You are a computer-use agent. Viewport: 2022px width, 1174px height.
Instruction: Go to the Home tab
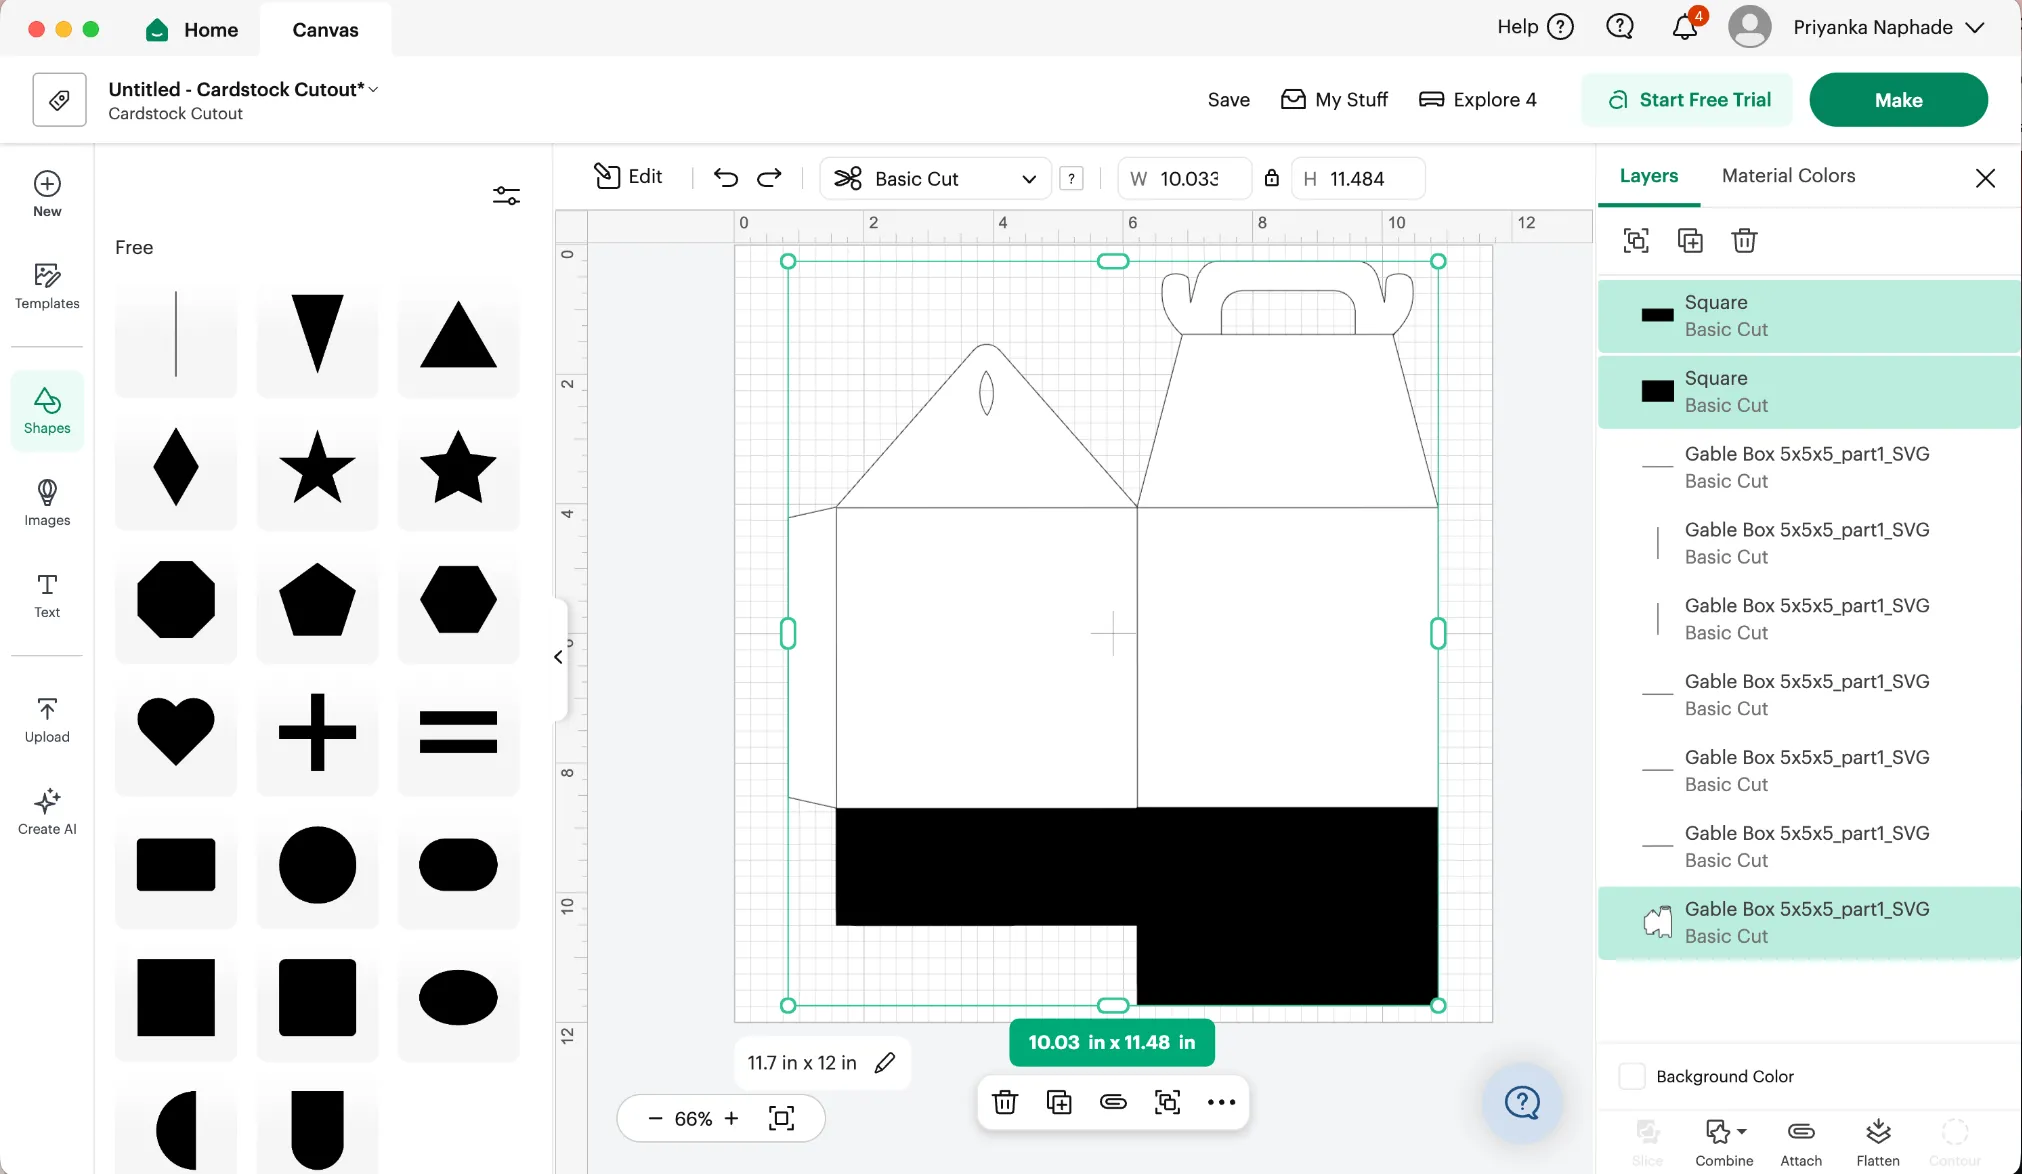[192, 30]
